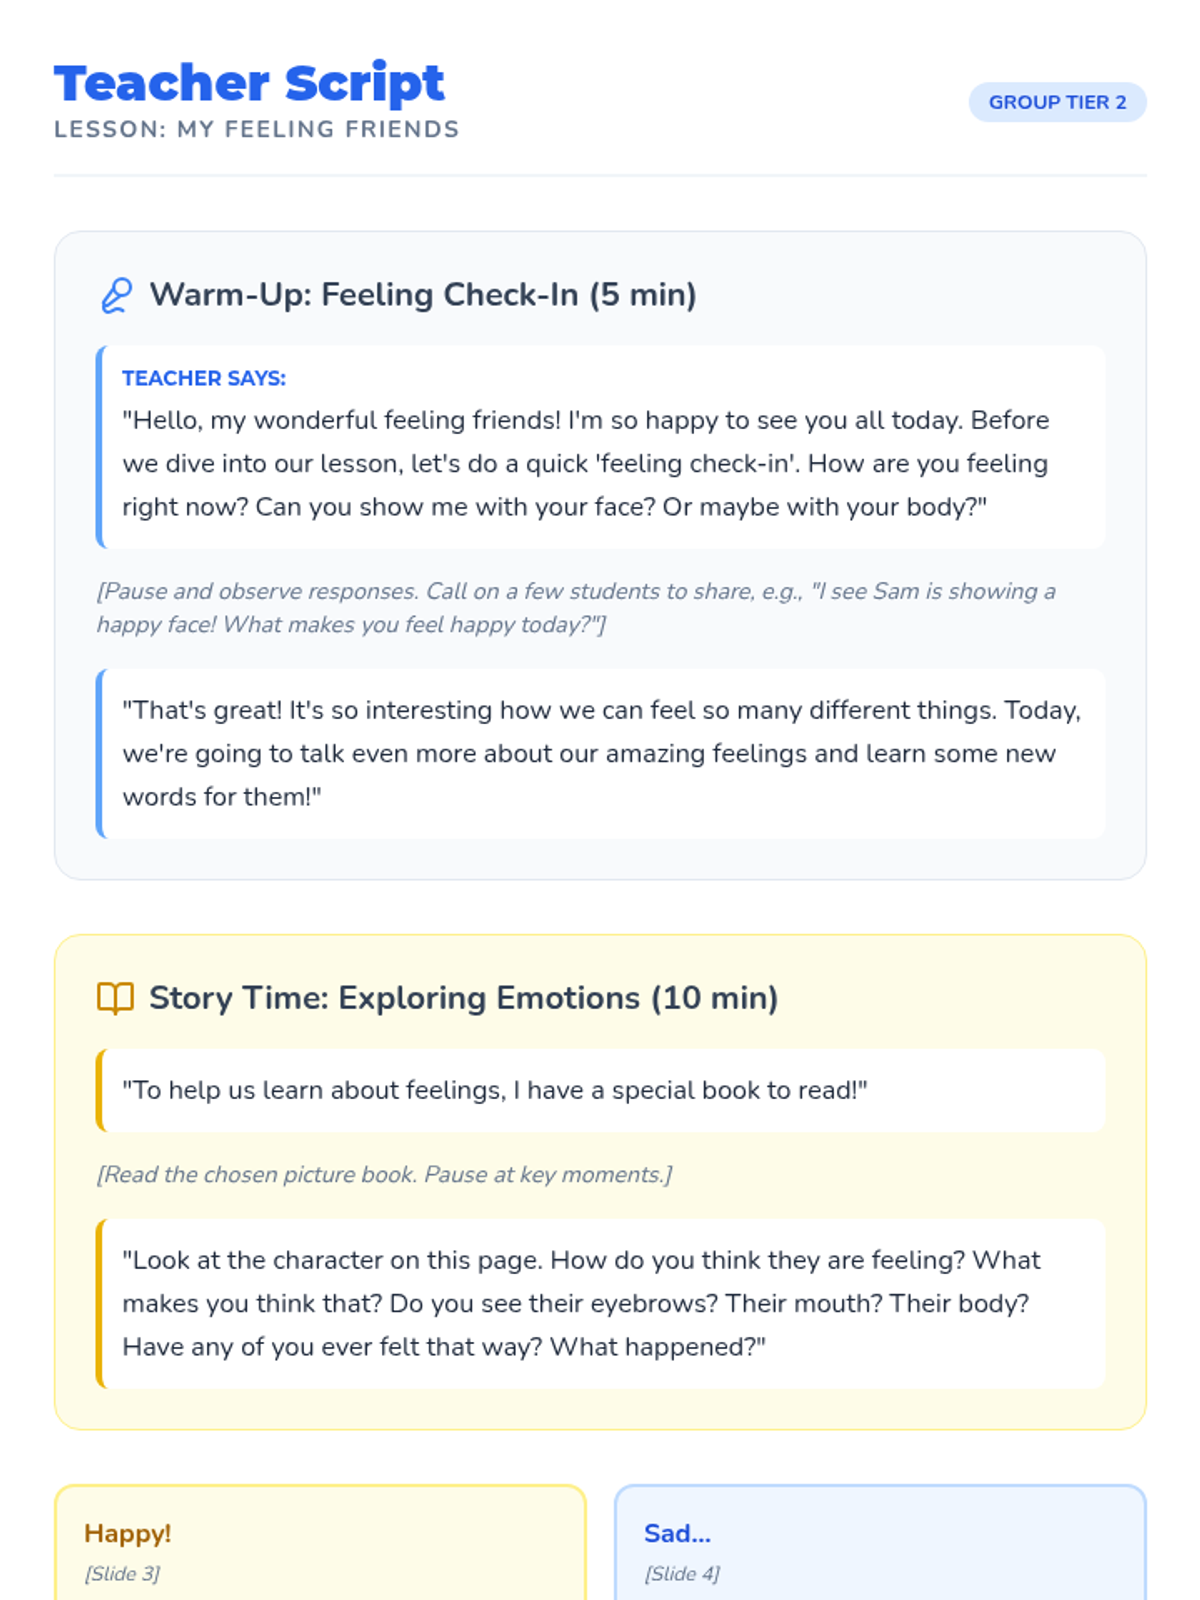Viewport: 1200px width, 1600px height.
Task: Click the "That's great!" teacher quote block
Action: [x=600, y=753]
